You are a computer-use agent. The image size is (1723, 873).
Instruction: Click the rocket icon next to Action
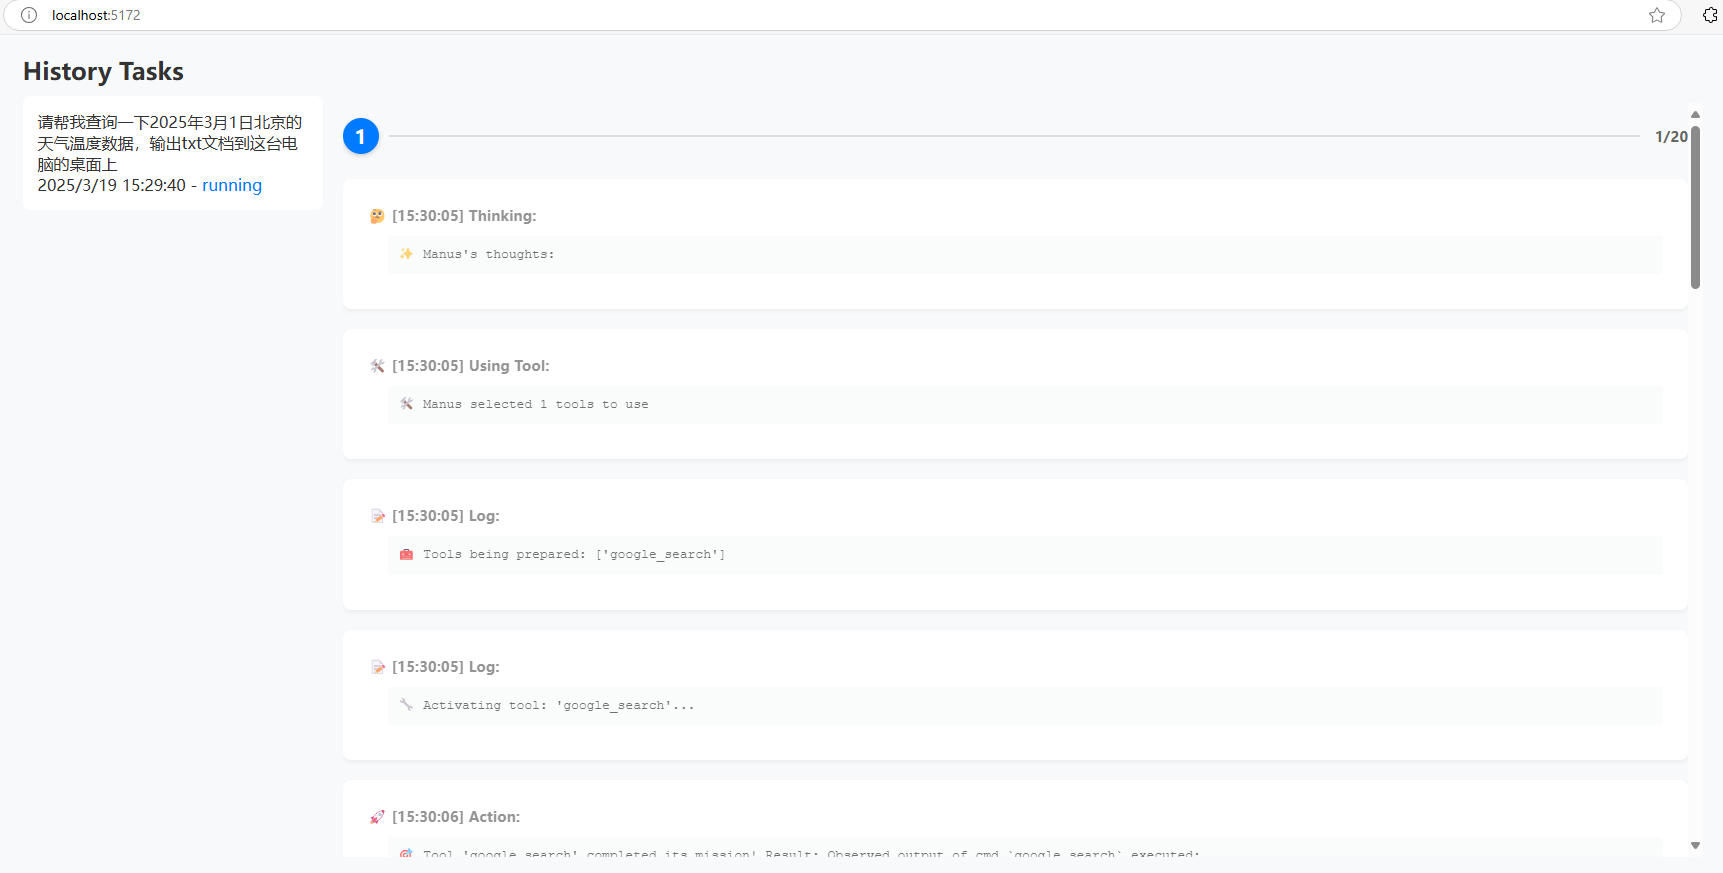[x=377, y=817]
